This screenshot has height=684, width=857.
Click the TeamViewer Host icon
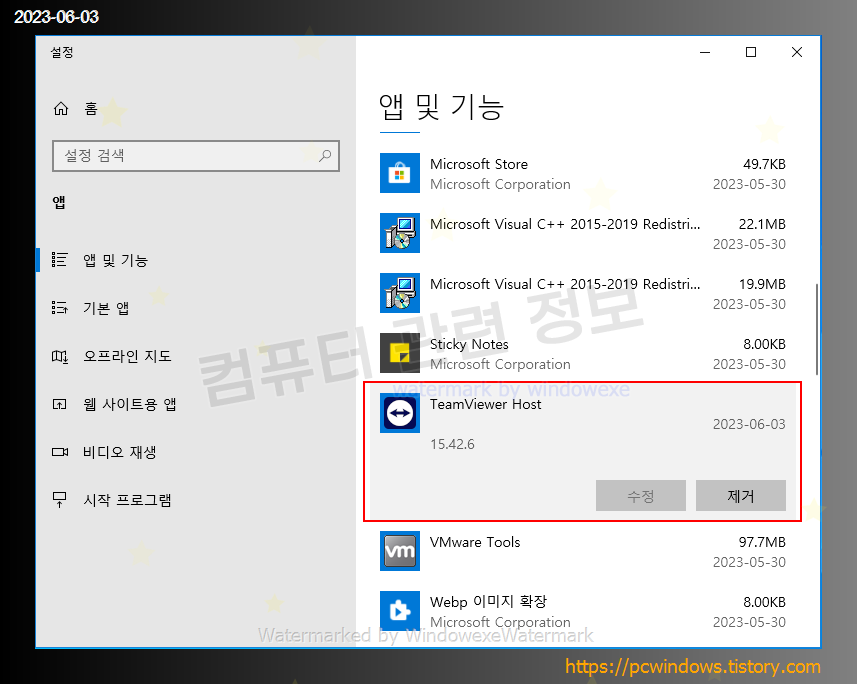click(x=400, y=413)
